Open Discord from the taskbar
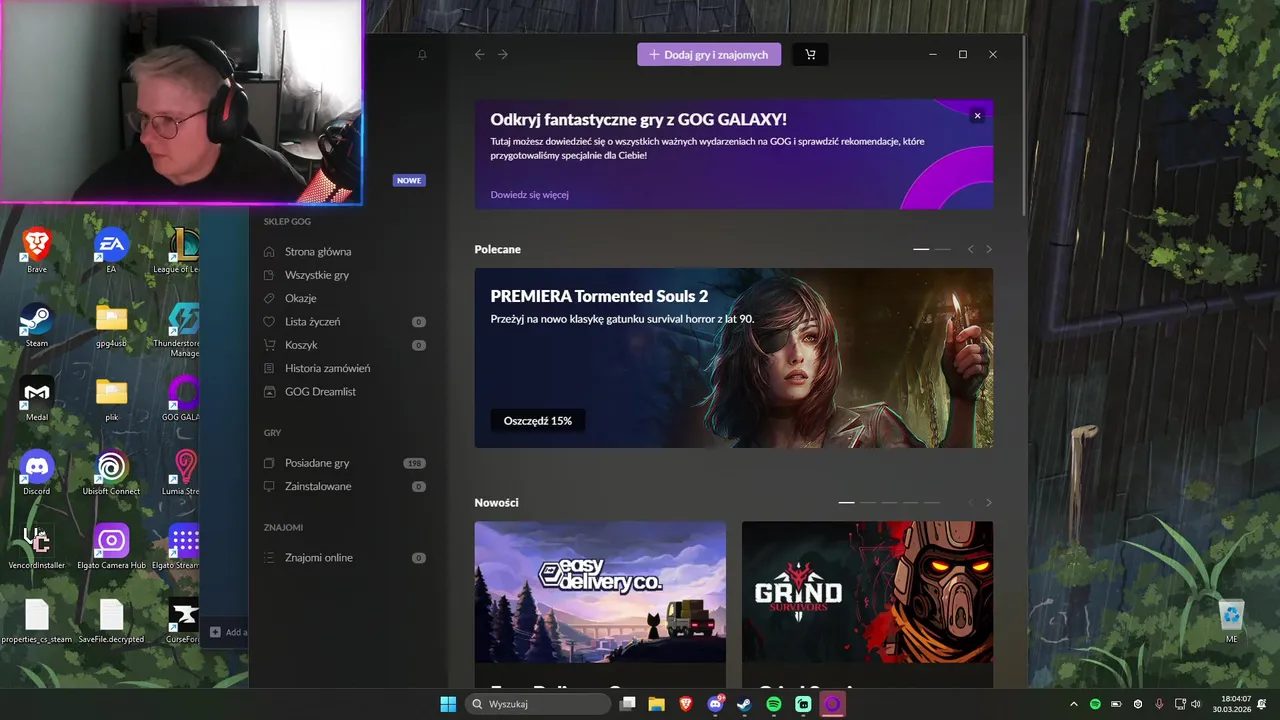1280x720 pixels. pos(715,704)
